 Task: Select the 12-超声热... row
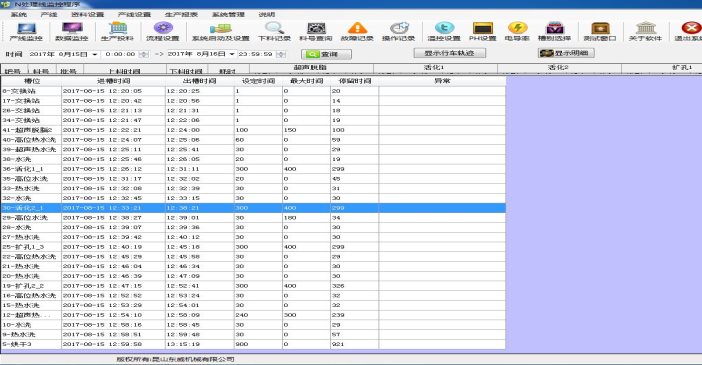[x=253, y=315]
